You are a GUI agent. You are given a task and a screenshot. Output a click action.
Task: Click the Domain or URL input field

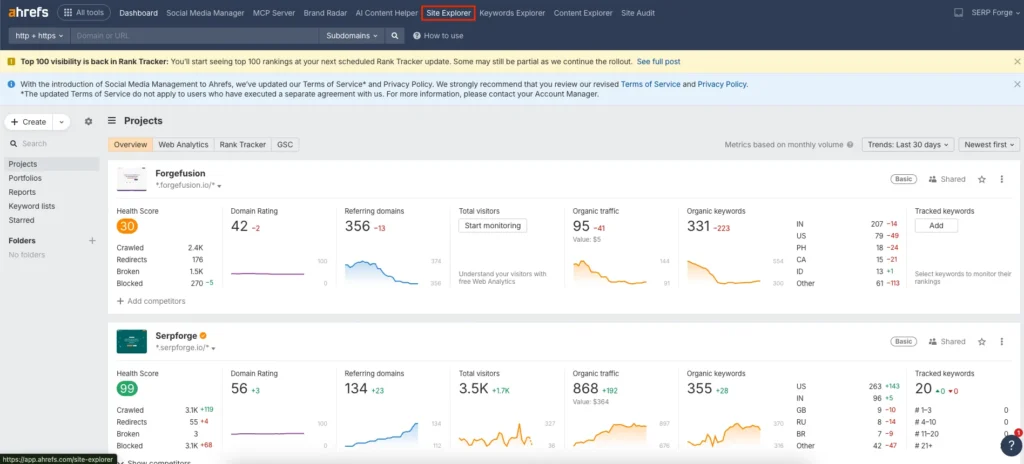pos(194,36)
